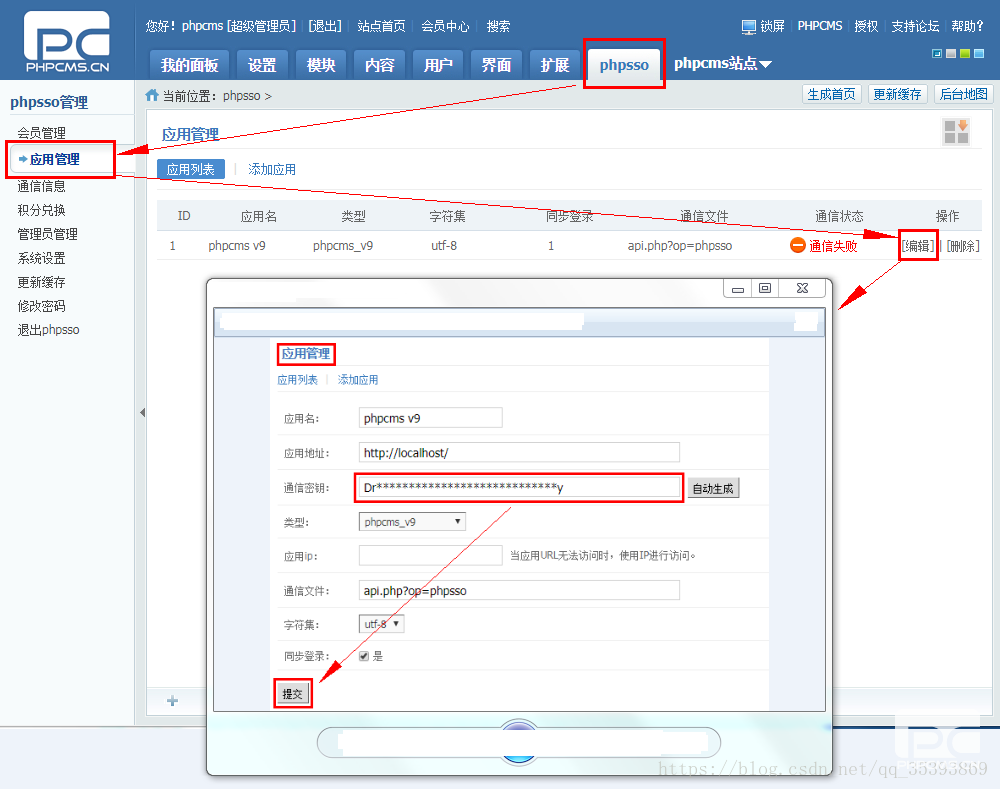
Task: Choose the light blue theme color swatch
Action: (x=979, y=54)
